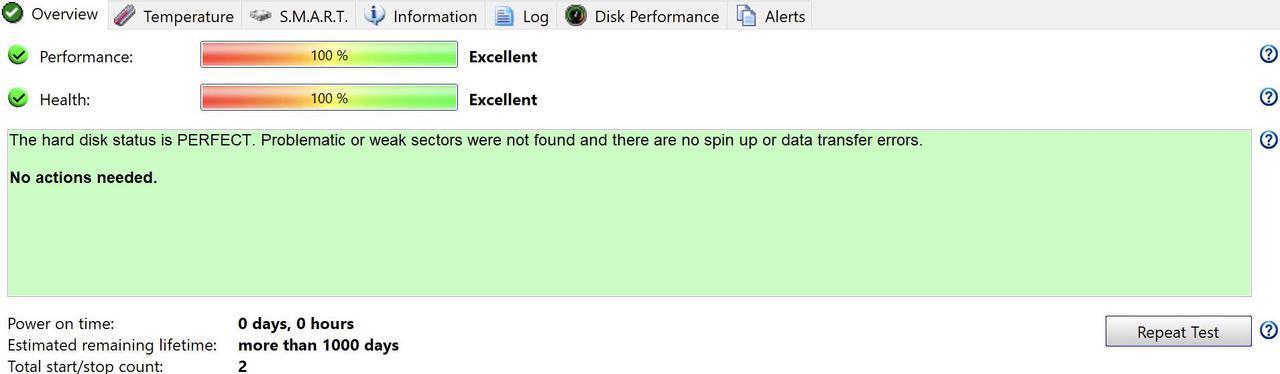Open help for the Health row
The image size is (1280, 374).
[1269, 97]
